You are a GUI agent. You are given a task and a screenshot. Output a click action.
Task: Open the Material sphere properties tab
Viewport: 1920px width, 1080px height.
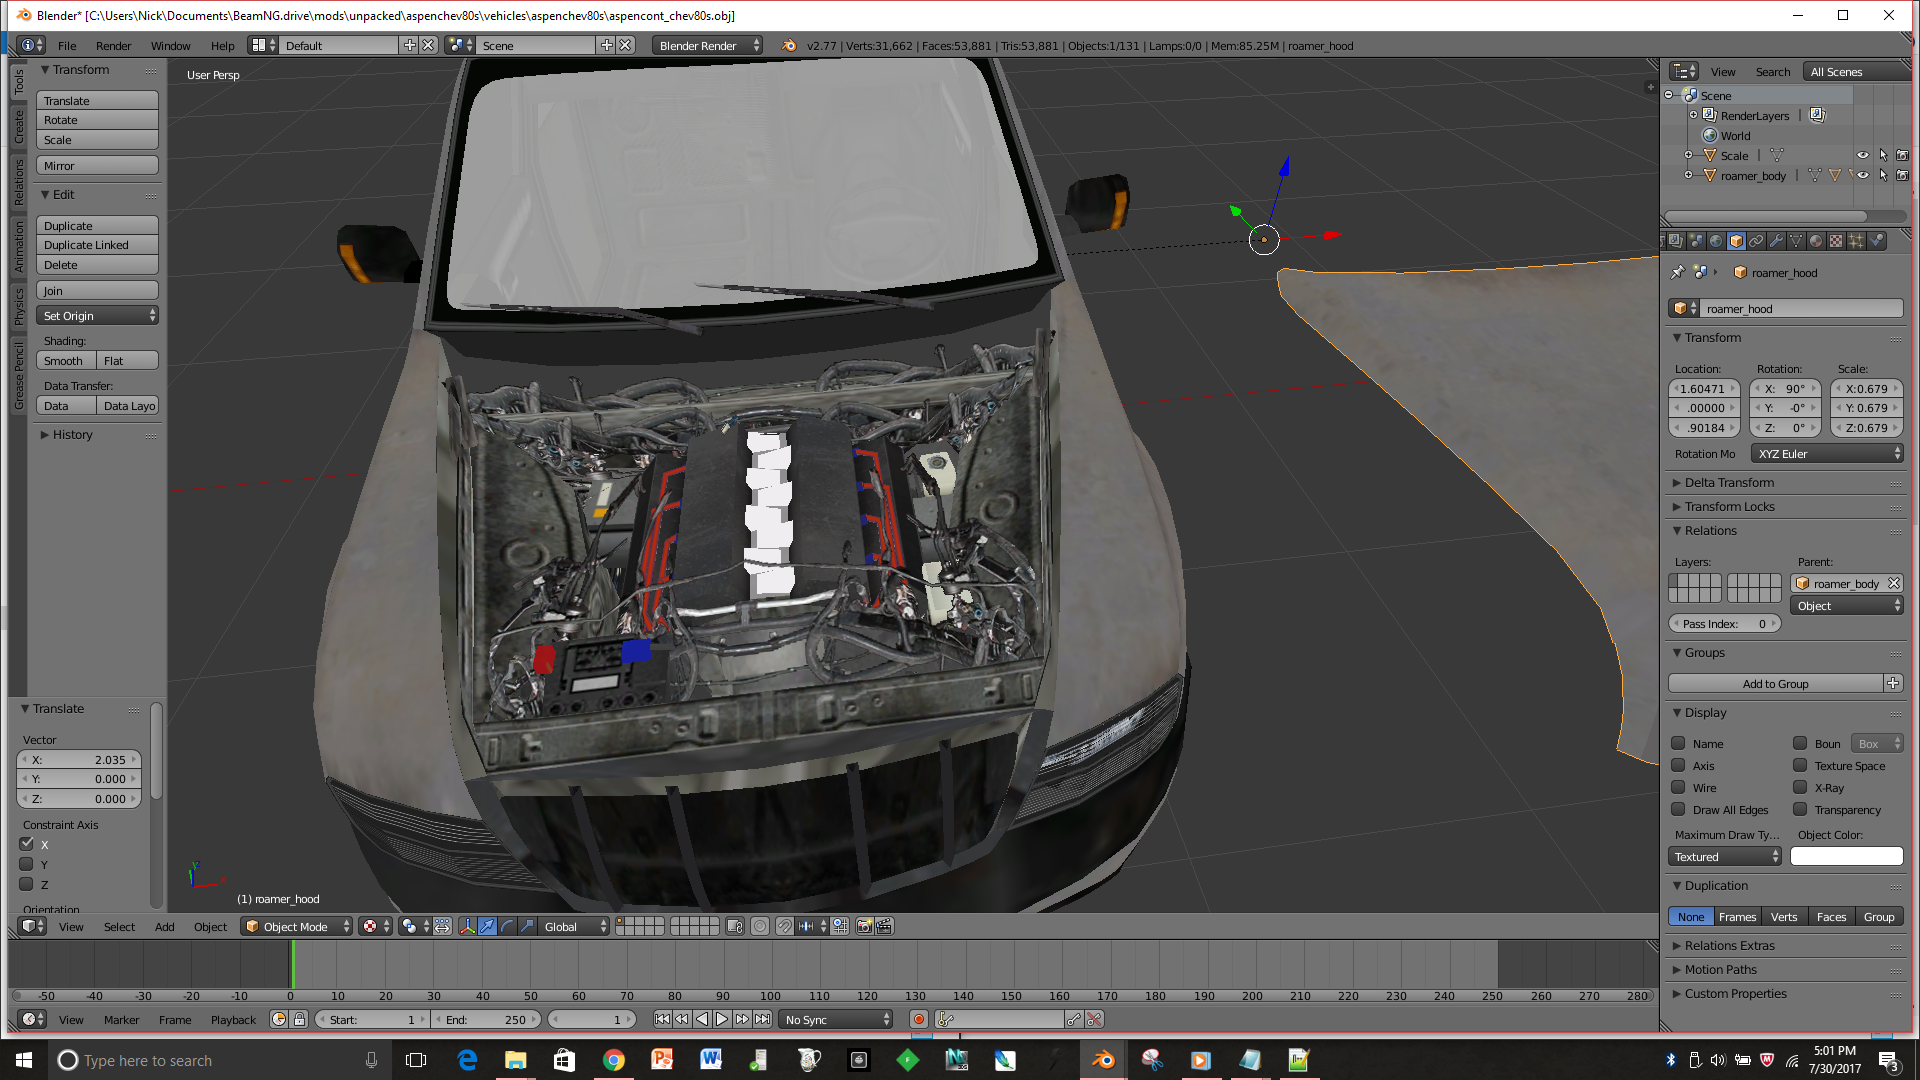(1816, 241)
